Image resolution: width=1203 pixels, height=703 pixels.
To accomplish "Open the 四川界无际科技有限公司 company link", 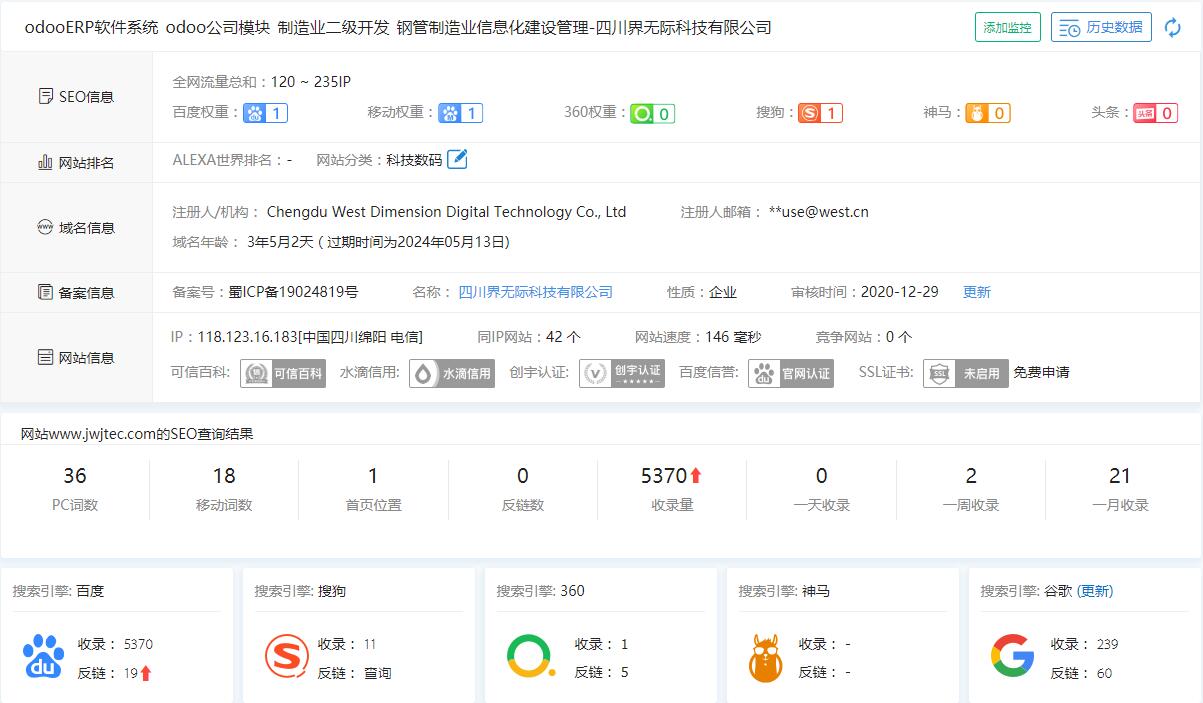I will pos(535,292).
